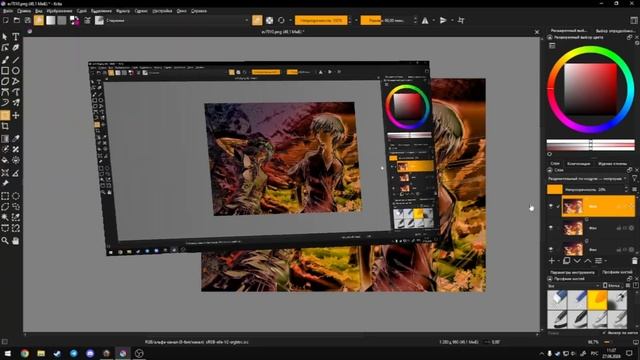Select the Line tool

pos(16,60)
